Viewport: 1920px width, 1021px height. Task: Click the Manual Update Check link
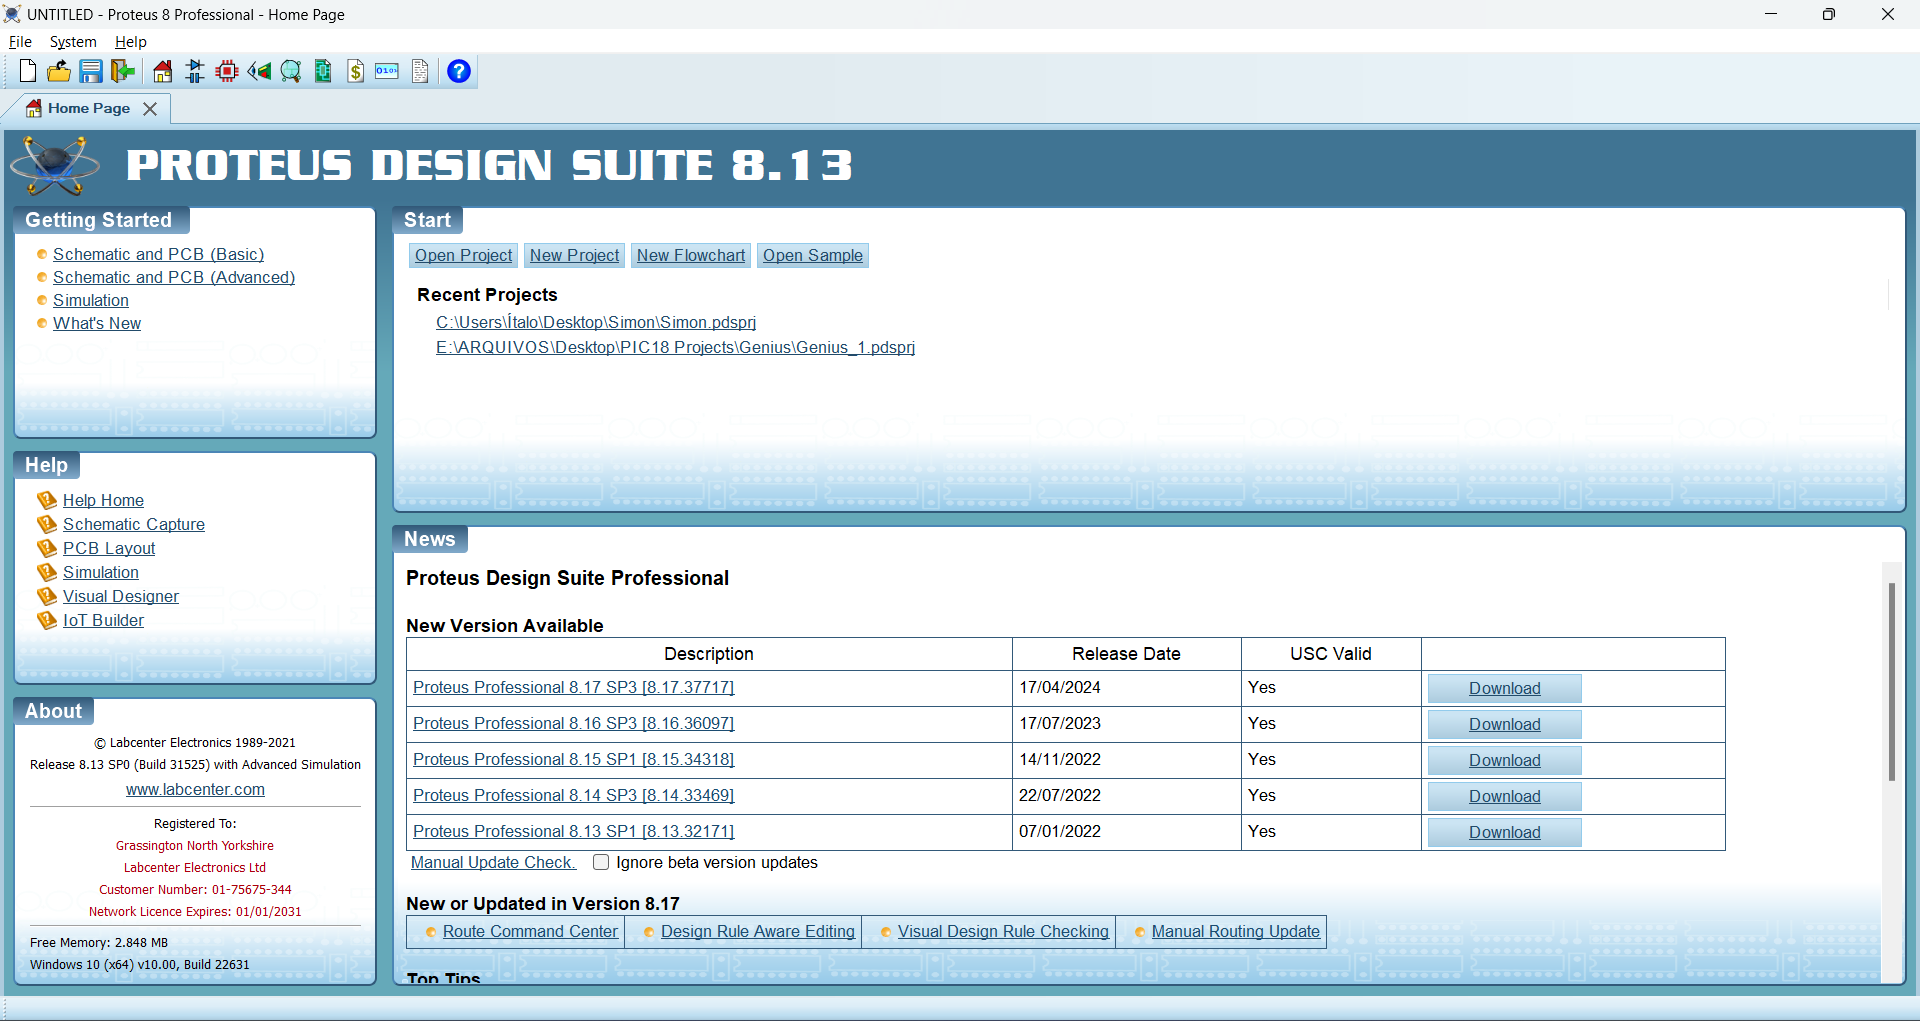click(x=492, y=862)
